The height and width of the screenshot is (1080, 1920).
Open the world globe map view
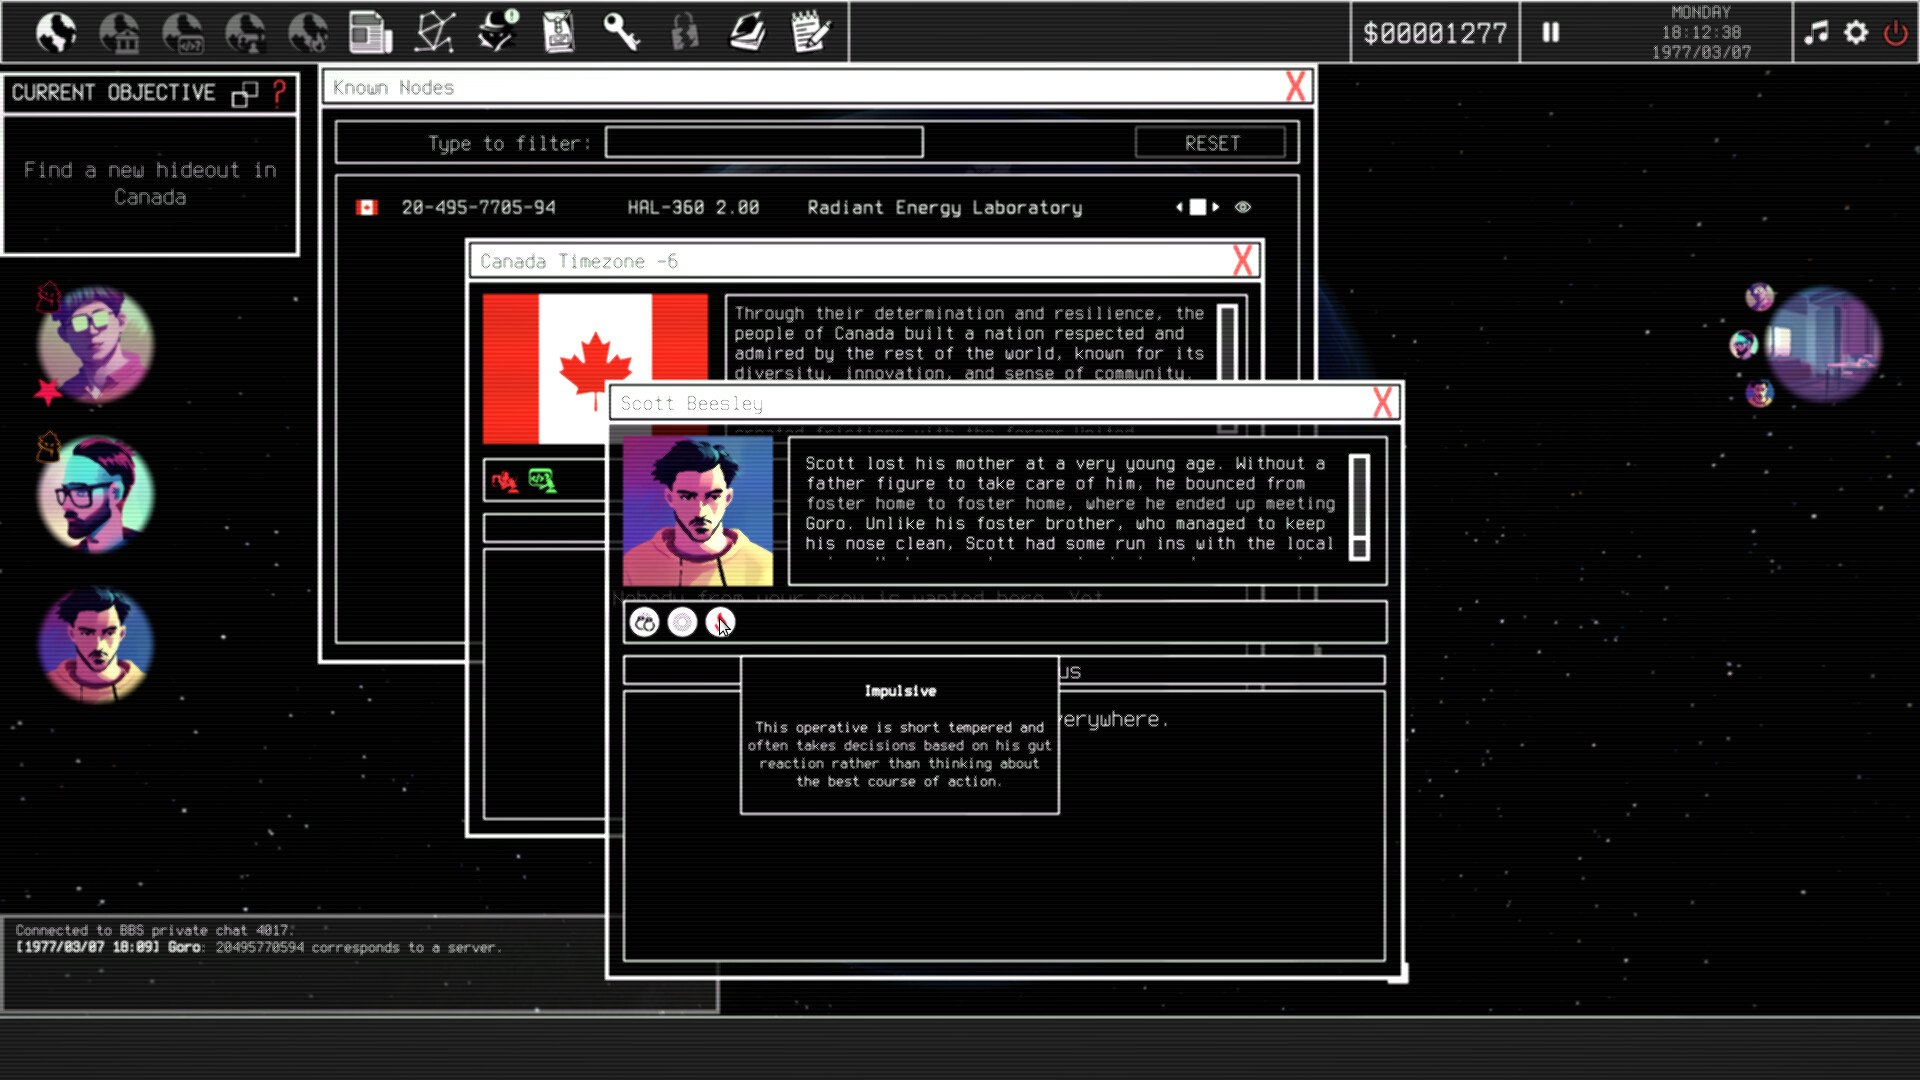click(56, 33)
